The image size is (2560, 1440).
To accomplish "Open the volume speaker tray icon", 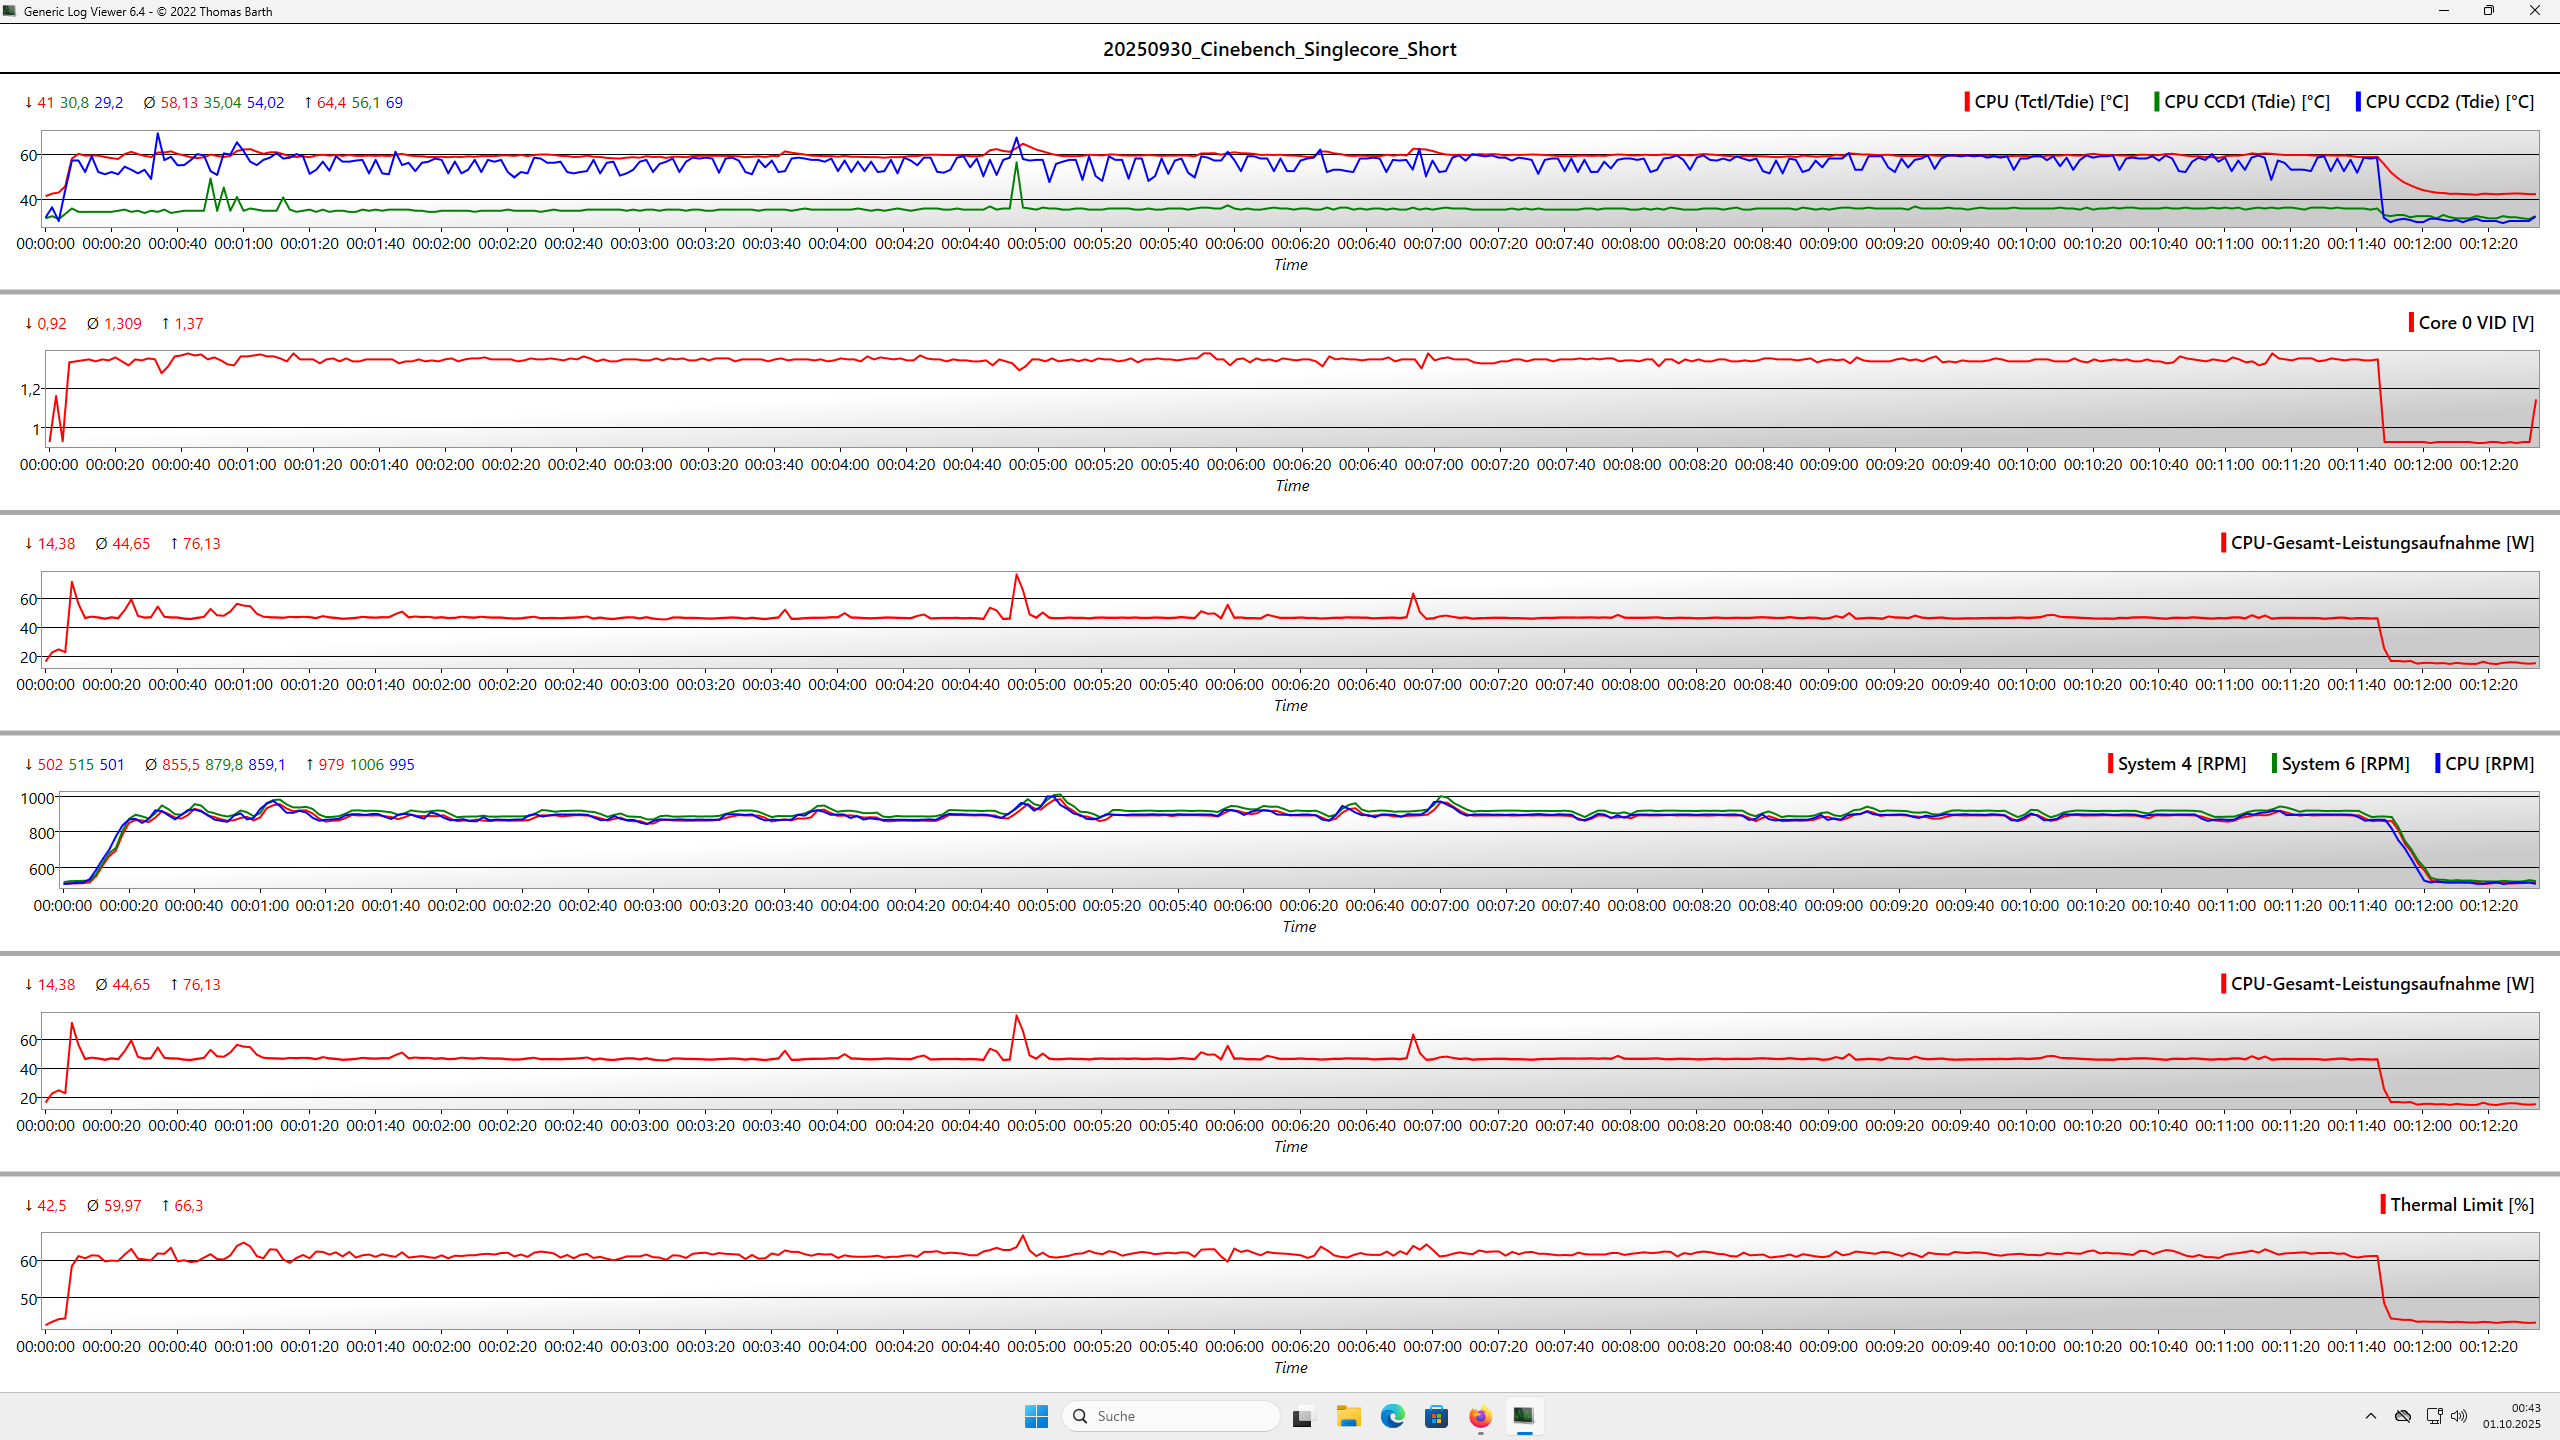I will (2460, 1416).
